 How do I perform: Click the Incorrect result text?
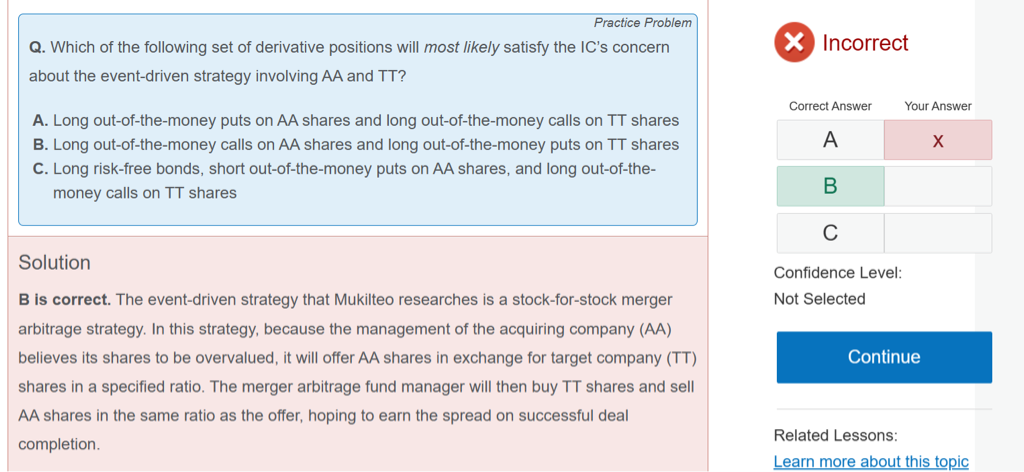pyautogui.click(x=865, y=43)
